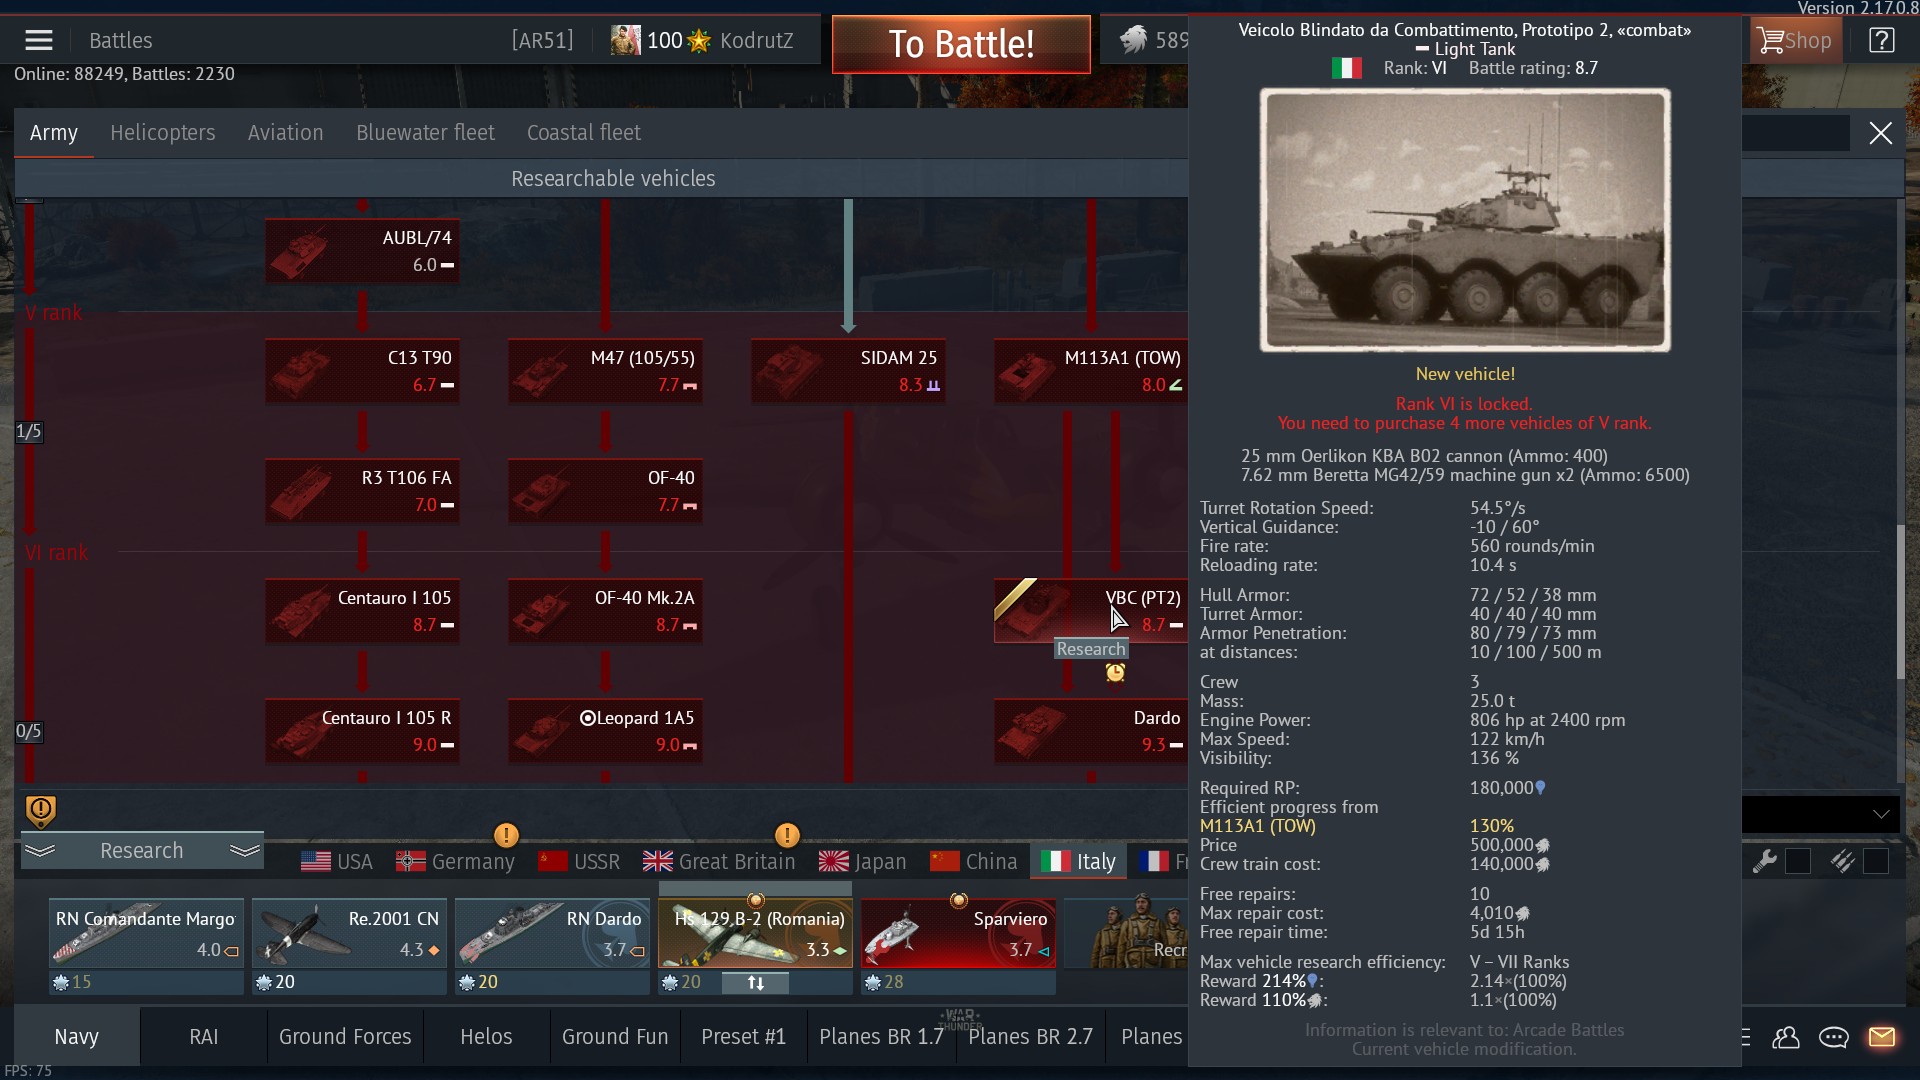
Task: Select the Great Britain nation tab
Action: (719, 861)
